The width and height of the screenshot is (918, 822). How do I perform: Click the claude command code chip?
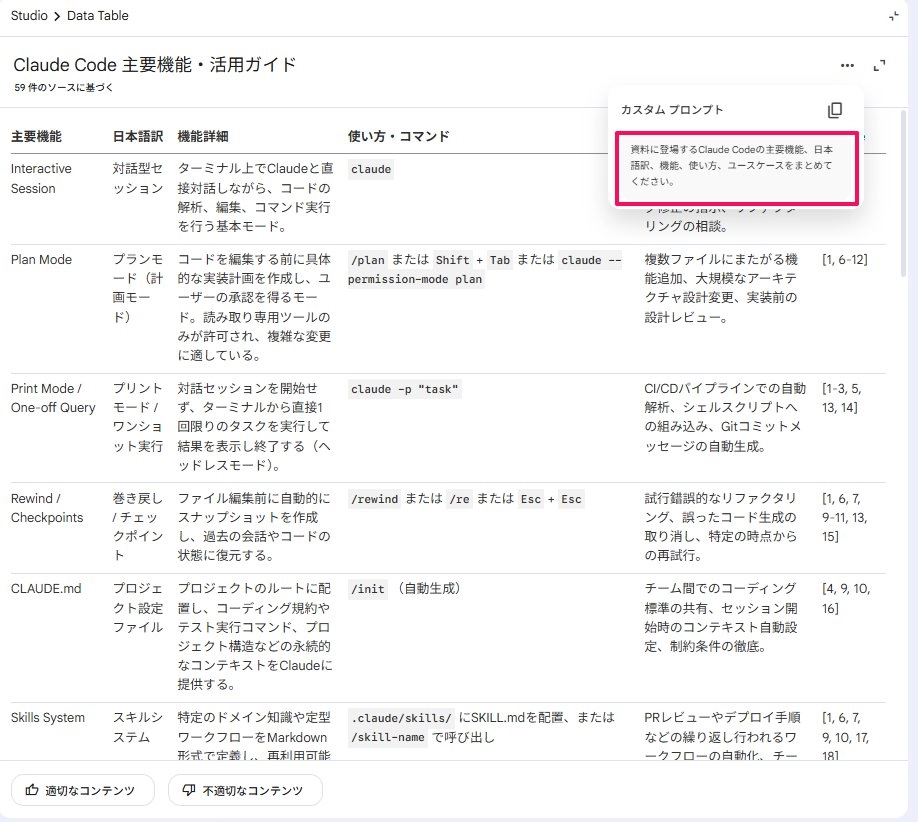(x=371, y=169)
